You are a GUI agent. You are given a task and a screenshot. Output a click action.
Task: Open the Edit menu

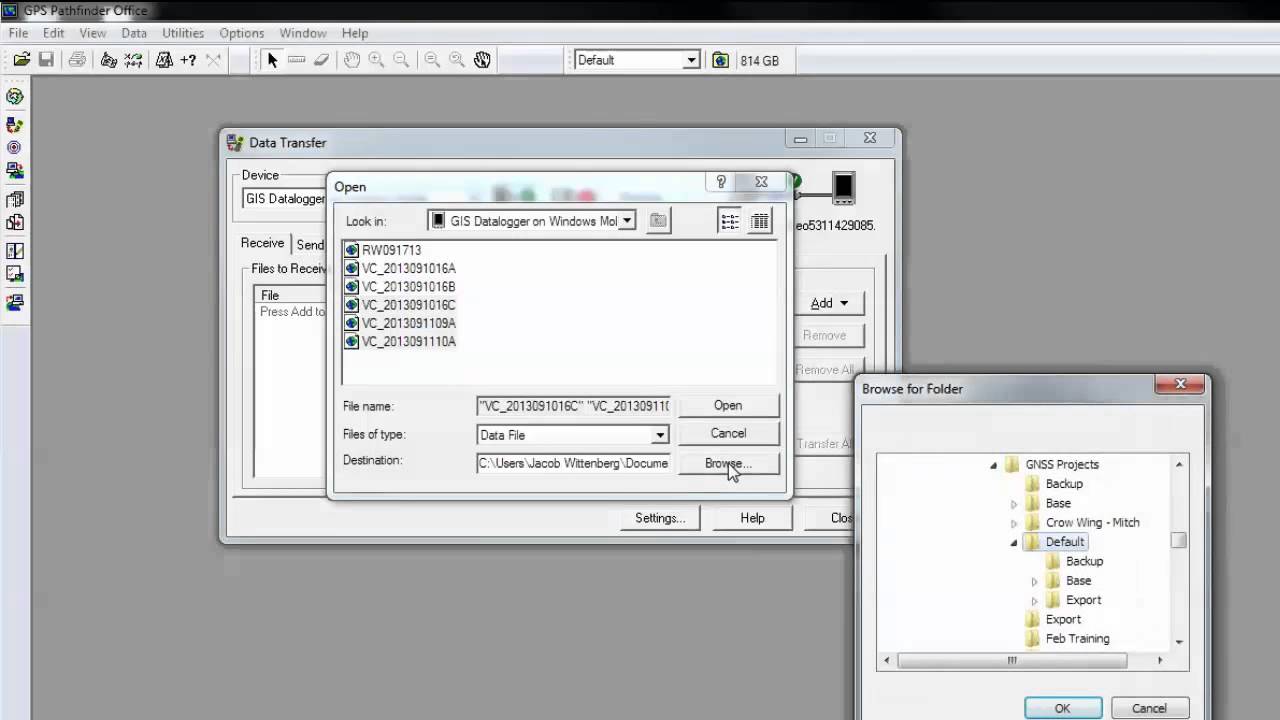tap(53, 33)
